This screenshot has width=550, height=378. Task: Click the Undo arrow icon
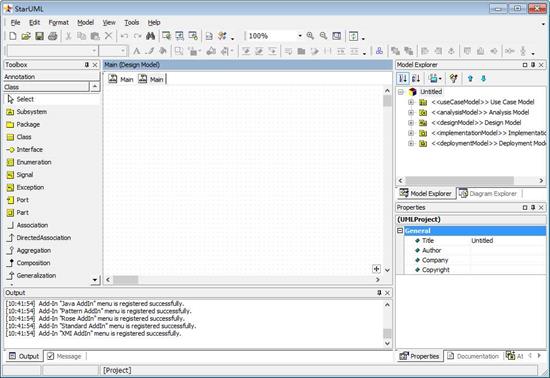click(124, 36)
